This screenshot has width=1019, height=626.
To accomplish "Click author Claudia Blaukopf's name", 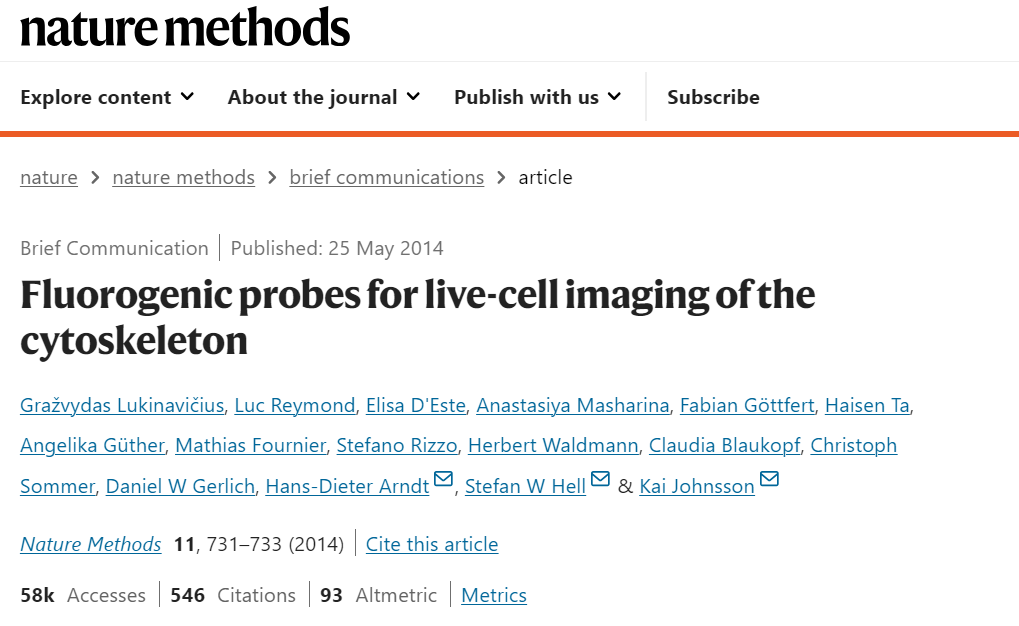I will tap(723, 445).
